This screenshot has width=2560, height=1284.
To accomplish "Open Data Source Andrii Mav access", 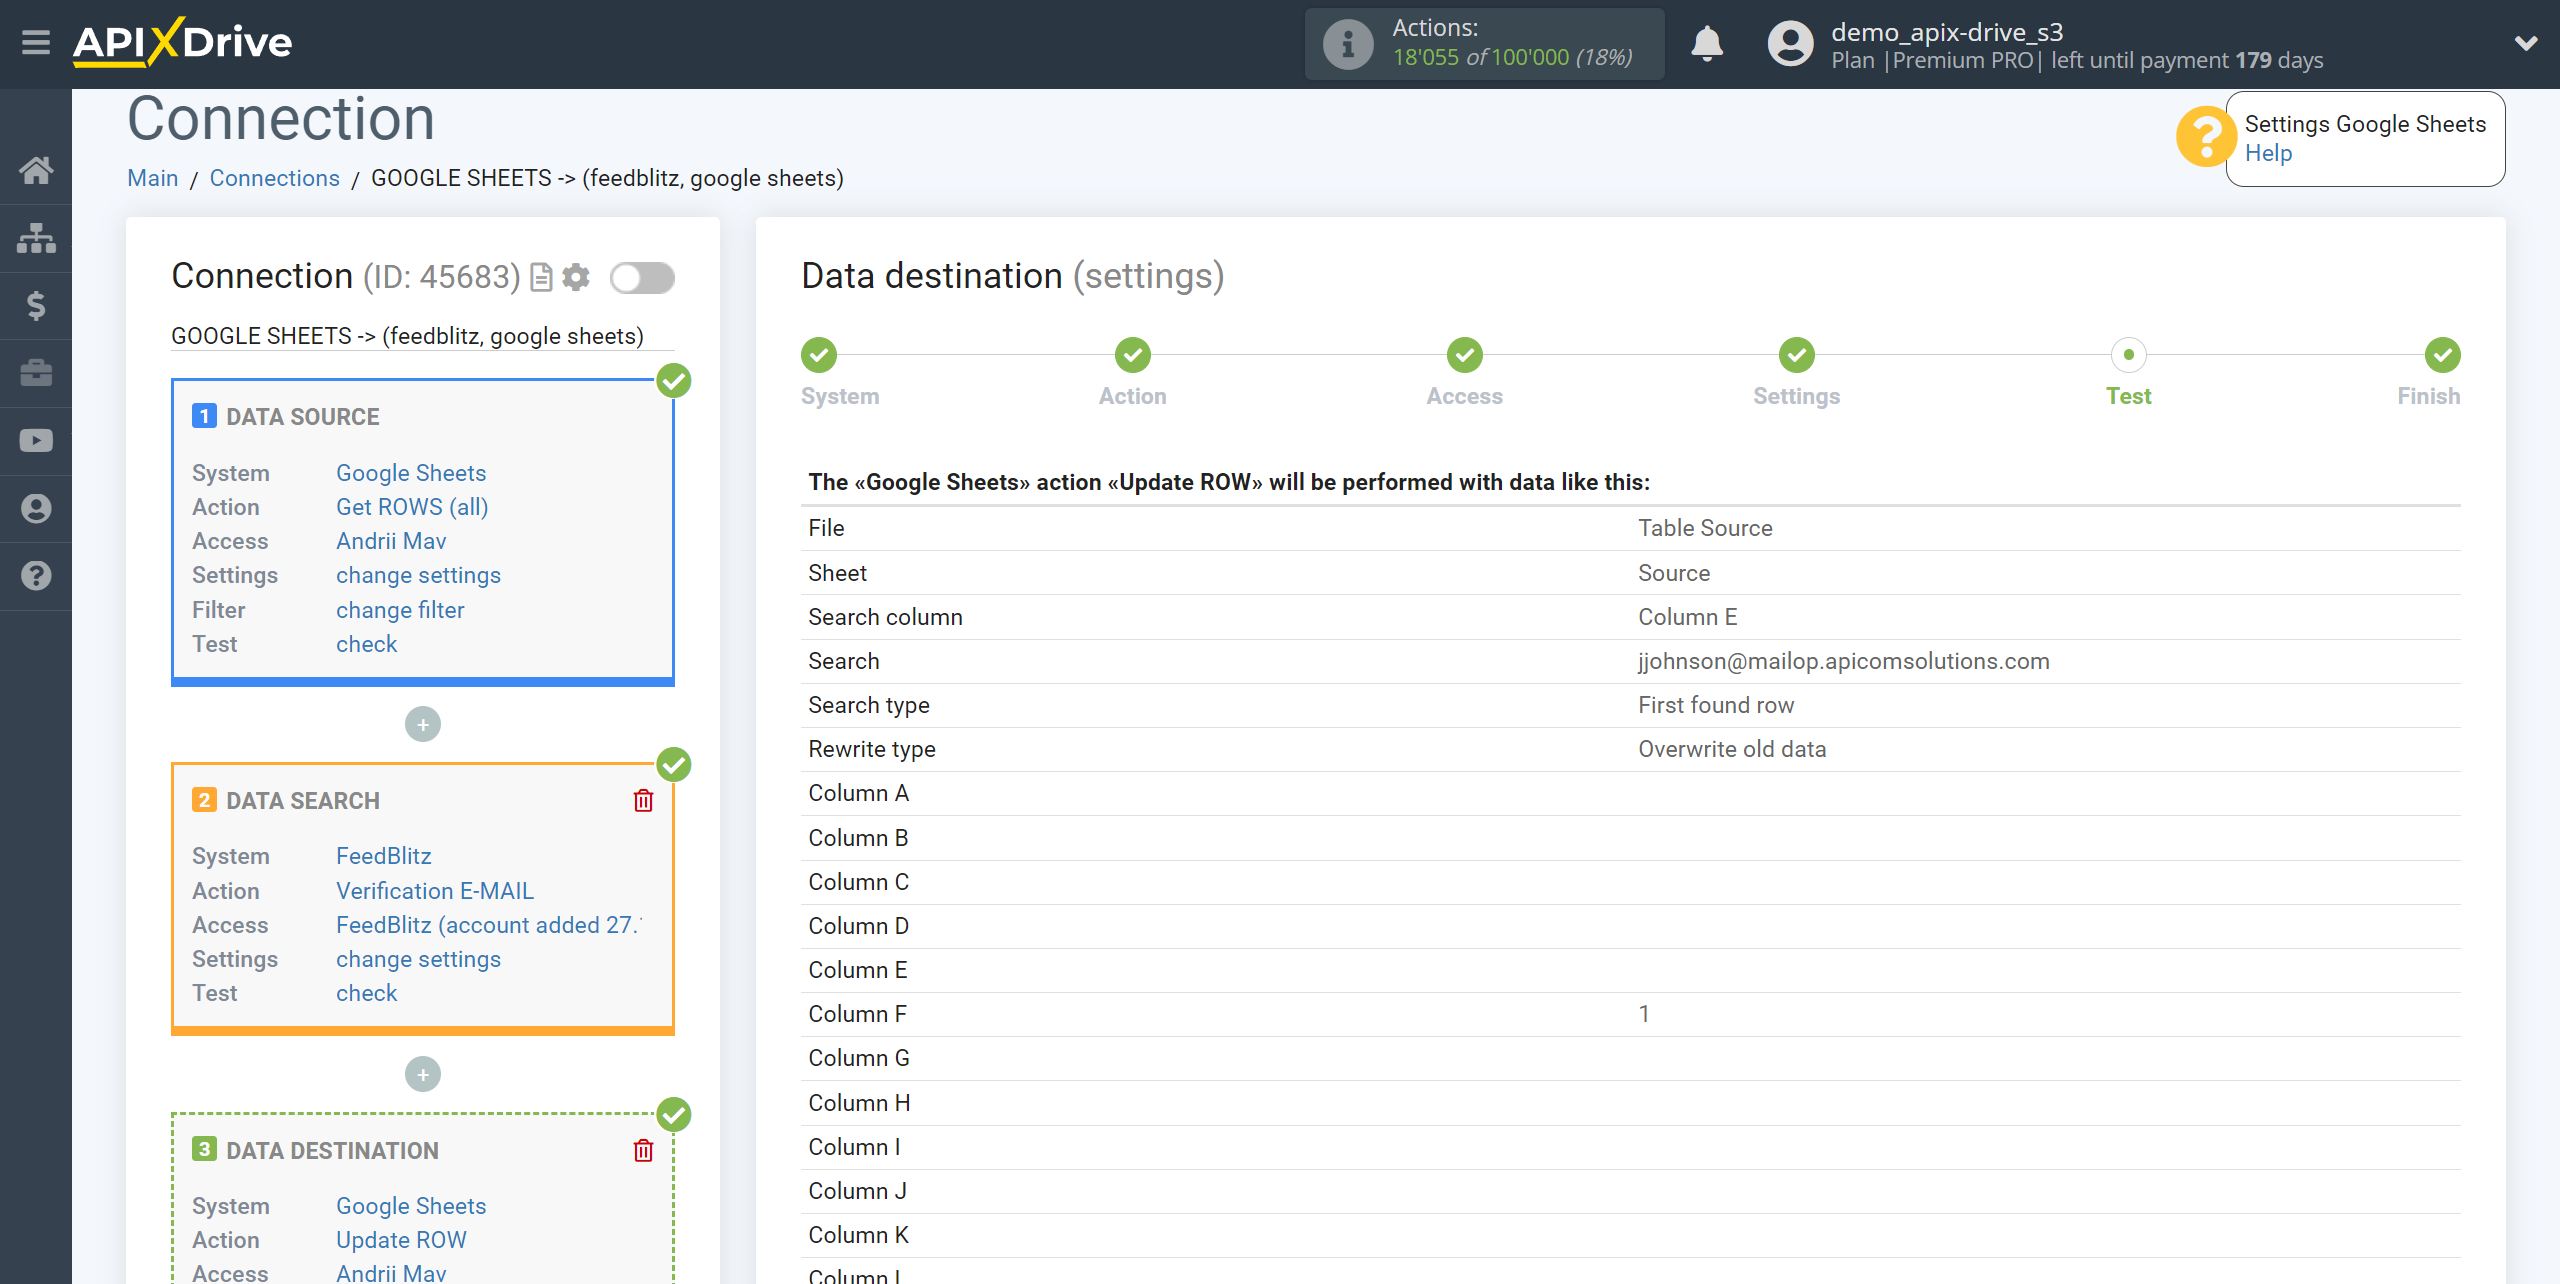I will (391, 541).
